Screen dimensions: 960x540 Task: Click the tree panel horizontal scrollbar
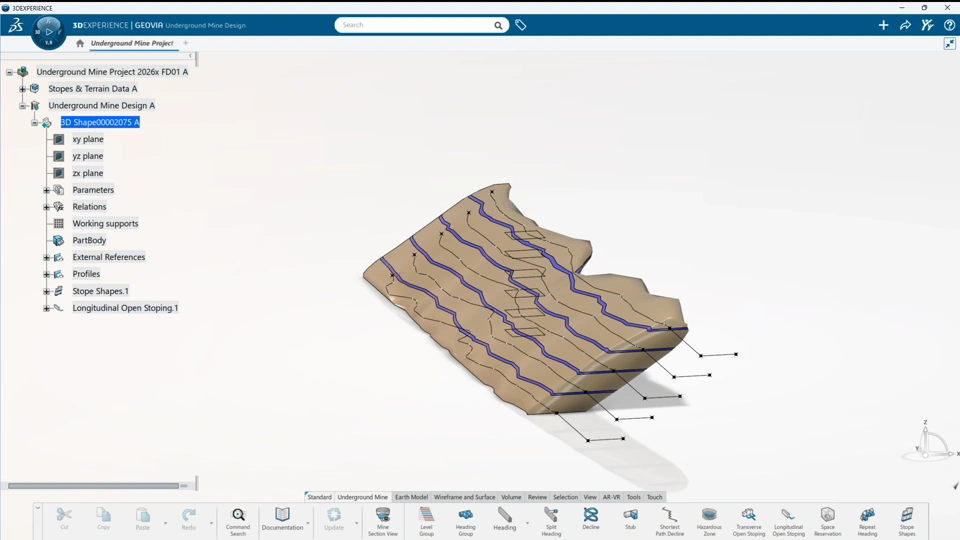93,486
